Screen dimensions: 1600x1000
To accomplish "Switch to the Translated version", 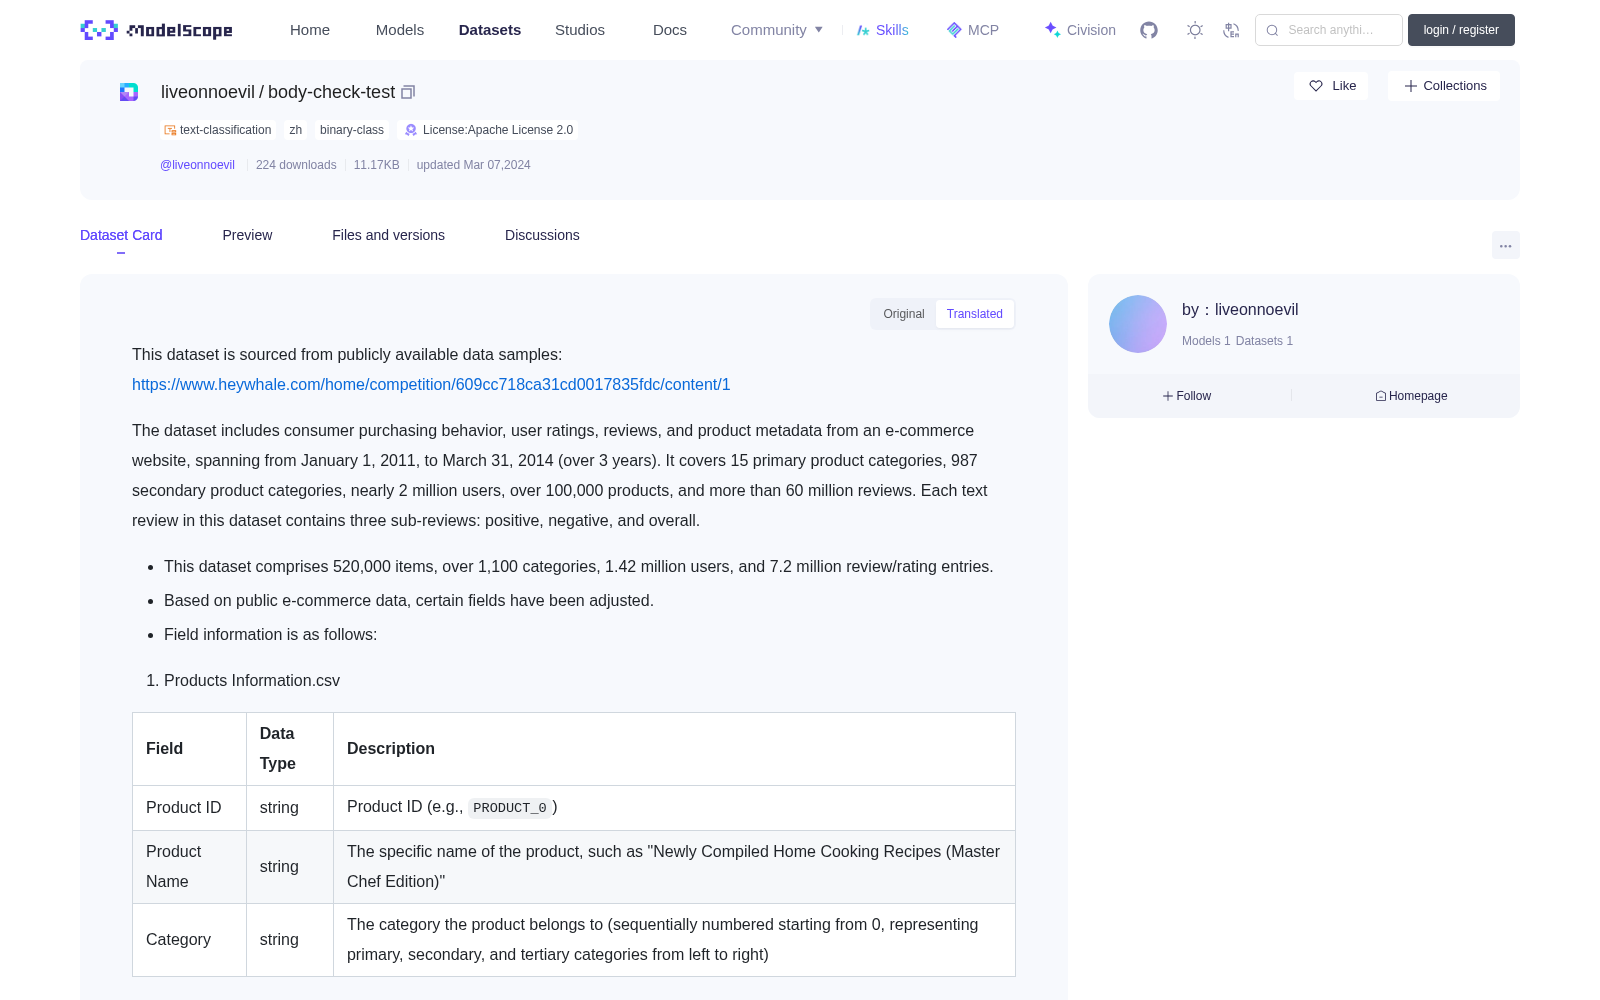I will tap(975, 314).
